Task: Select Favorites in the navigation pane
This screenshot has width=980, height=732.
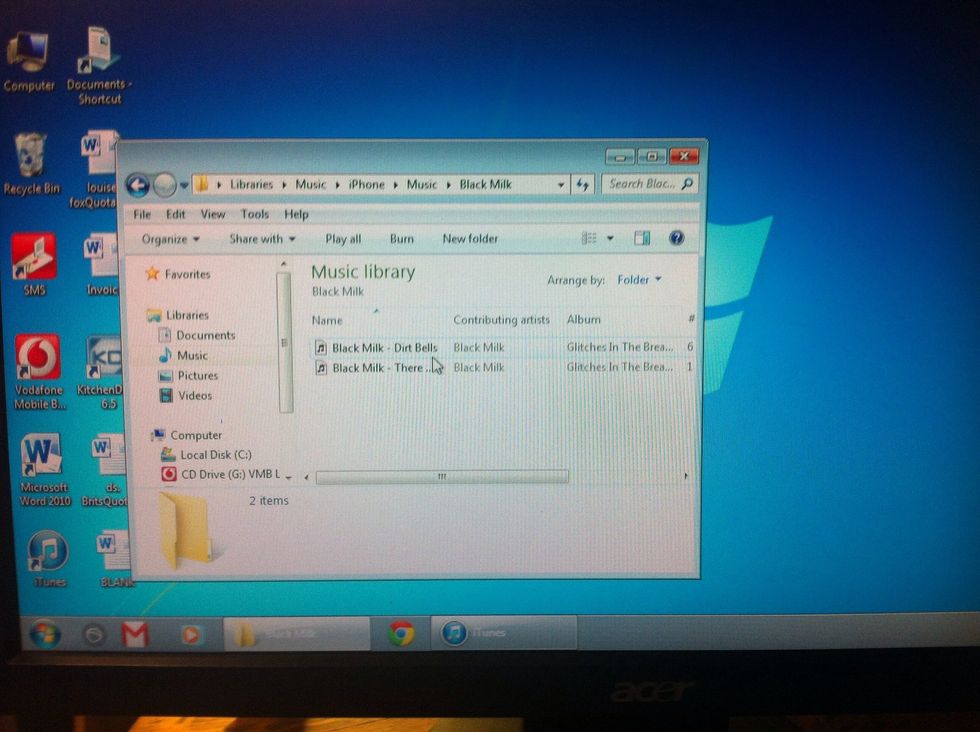Action: point(179,274)
